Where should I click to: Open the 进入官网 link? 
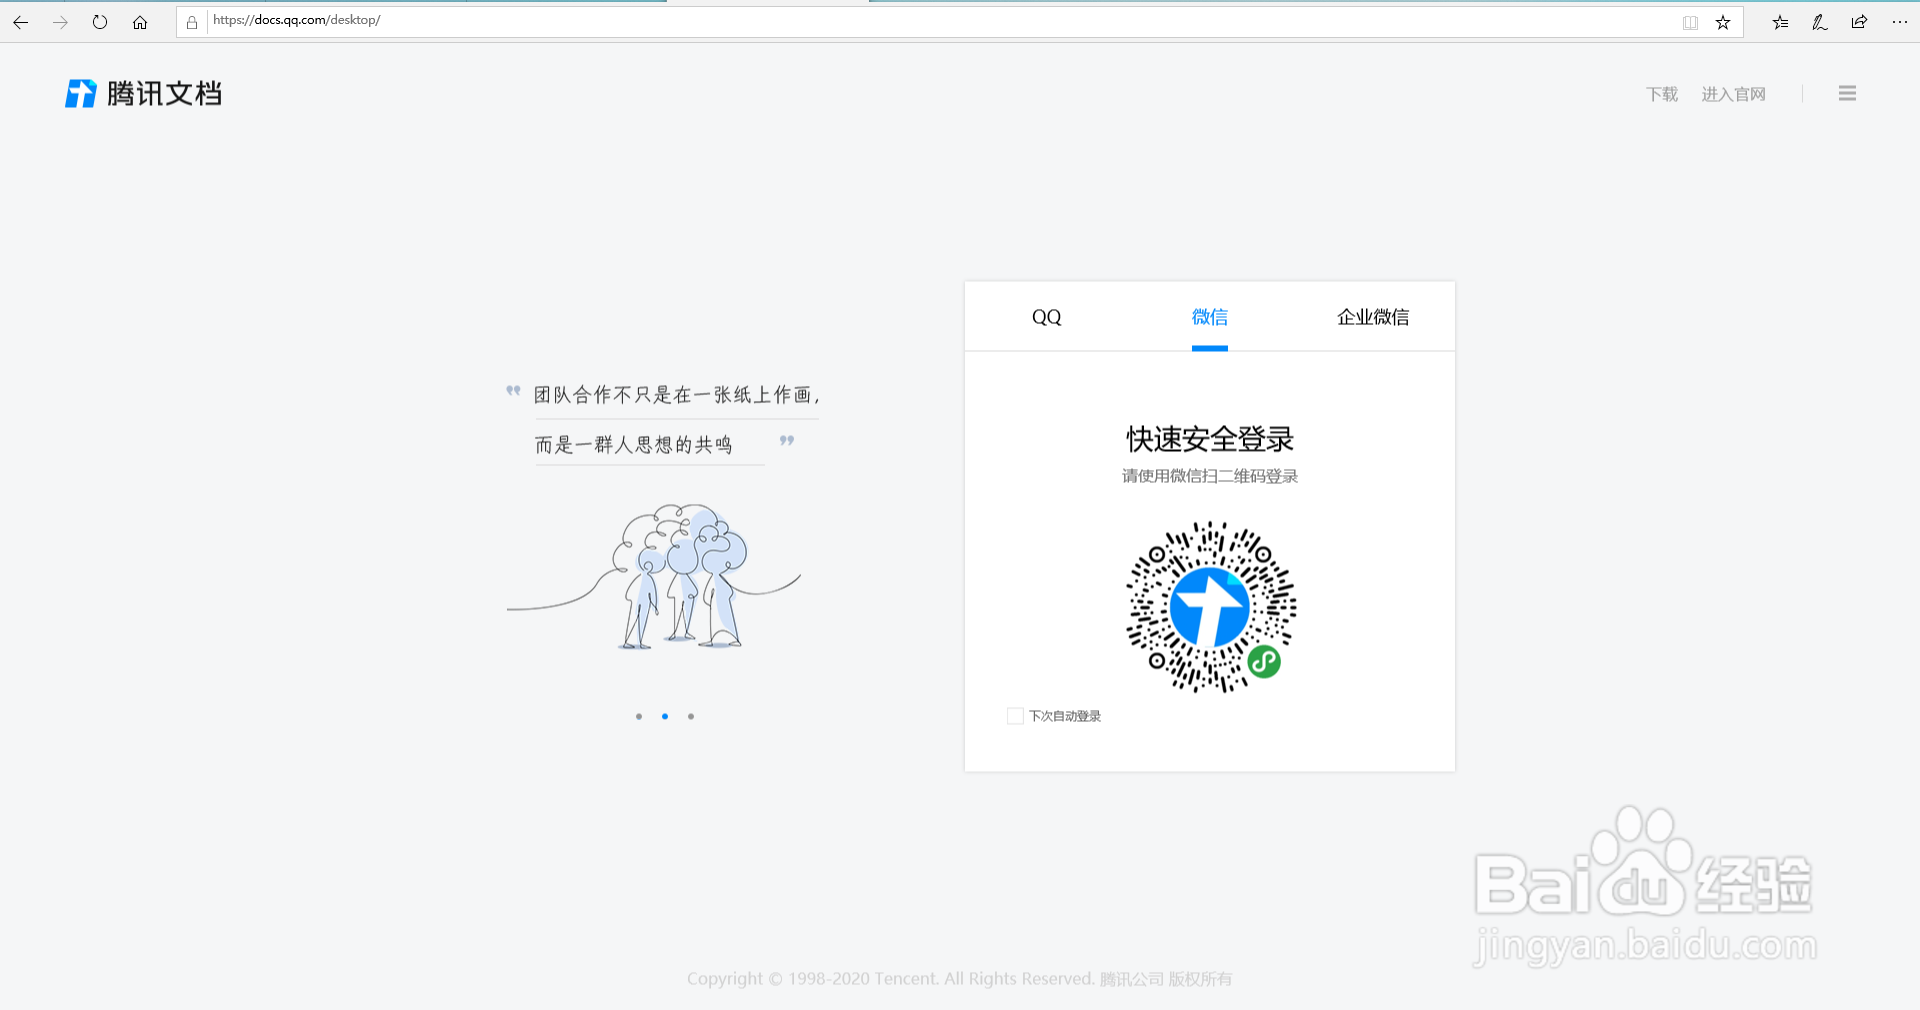1734,93
